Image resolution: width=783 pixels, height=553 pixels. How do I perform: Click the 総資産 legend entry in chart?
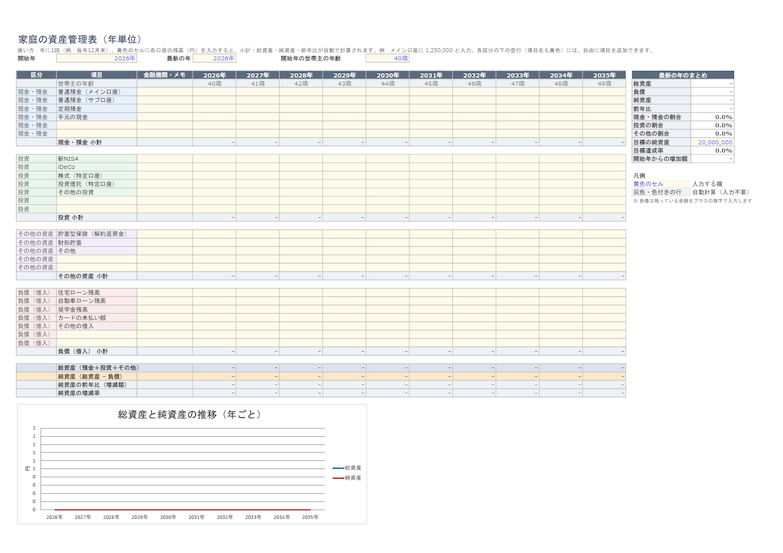tap(347, 468)
